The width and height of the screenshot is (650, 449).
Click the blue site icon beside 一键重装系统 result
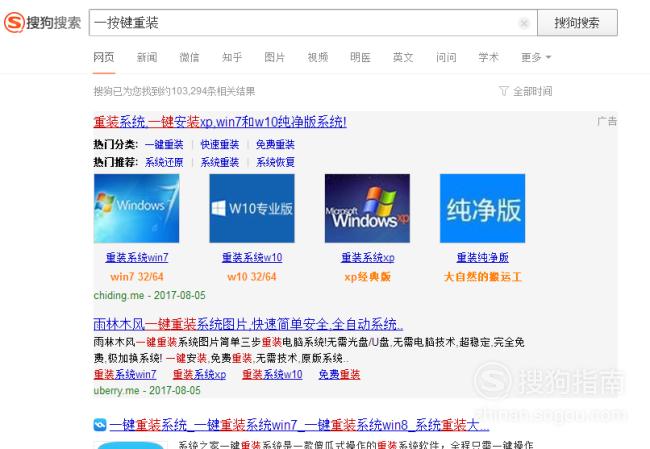[x=100, y=425]
